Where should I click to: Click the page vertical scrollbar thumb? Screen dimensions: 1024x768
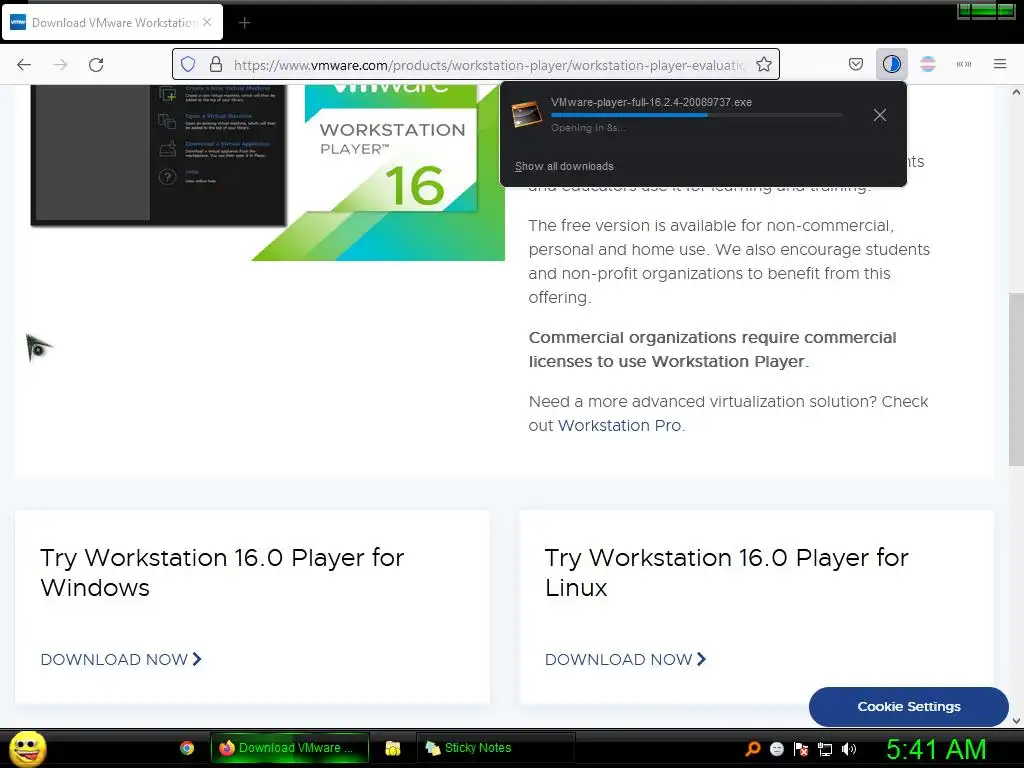tap(1016, 379)
